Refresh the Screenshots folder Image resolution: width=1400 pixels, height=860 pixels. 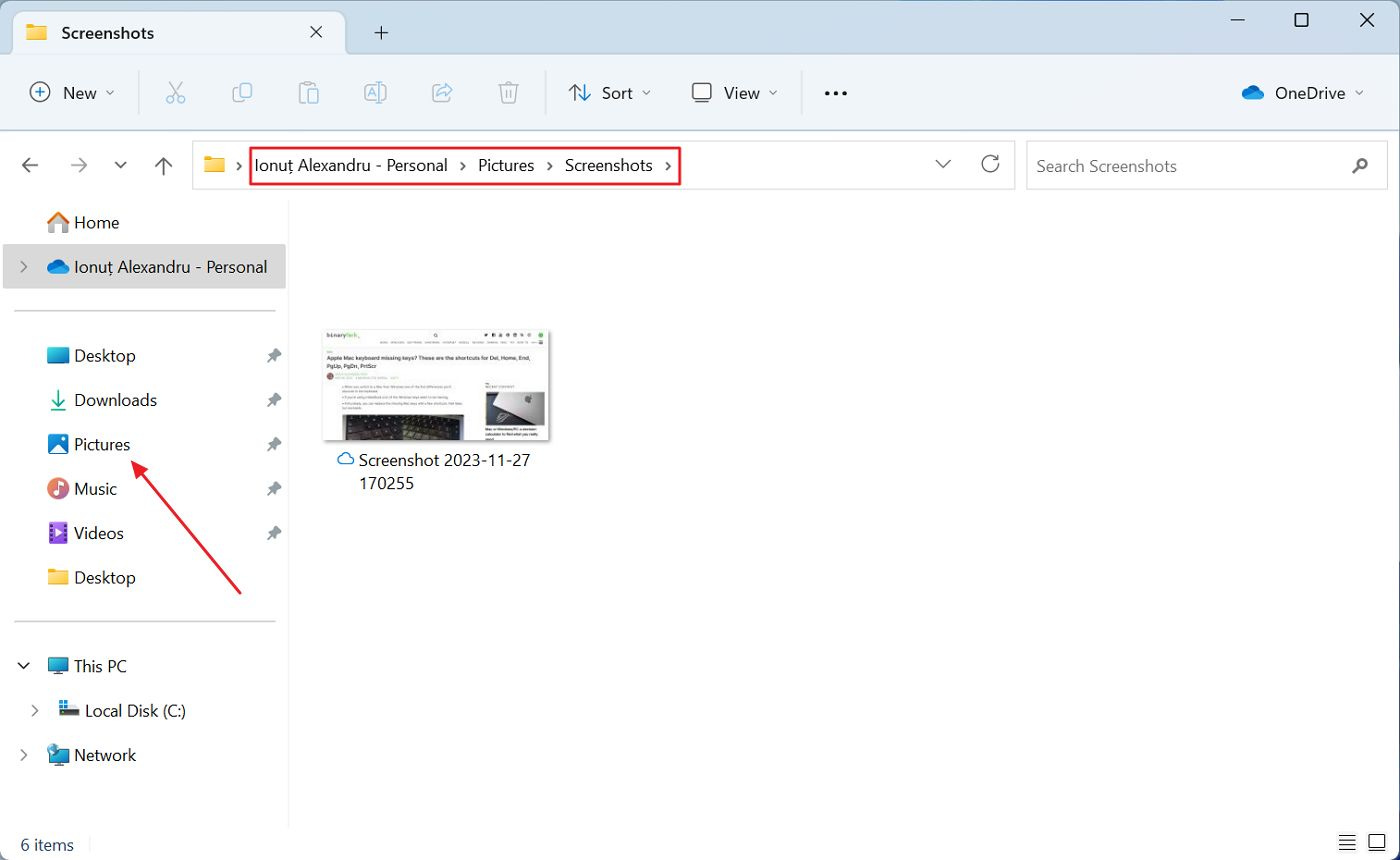pos(990,165)
